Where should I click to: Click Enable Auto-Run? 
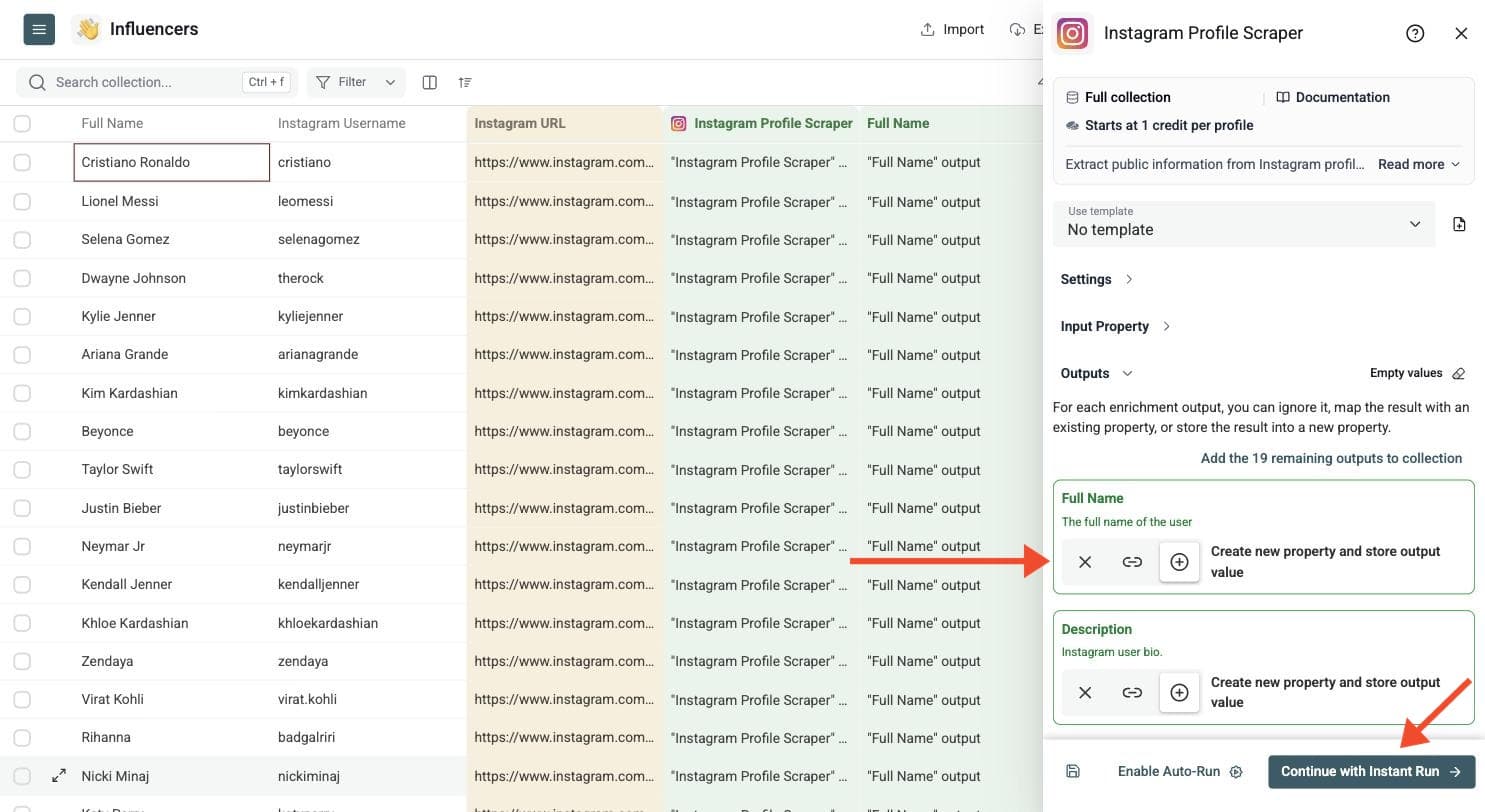click(x=1180, y=771)
